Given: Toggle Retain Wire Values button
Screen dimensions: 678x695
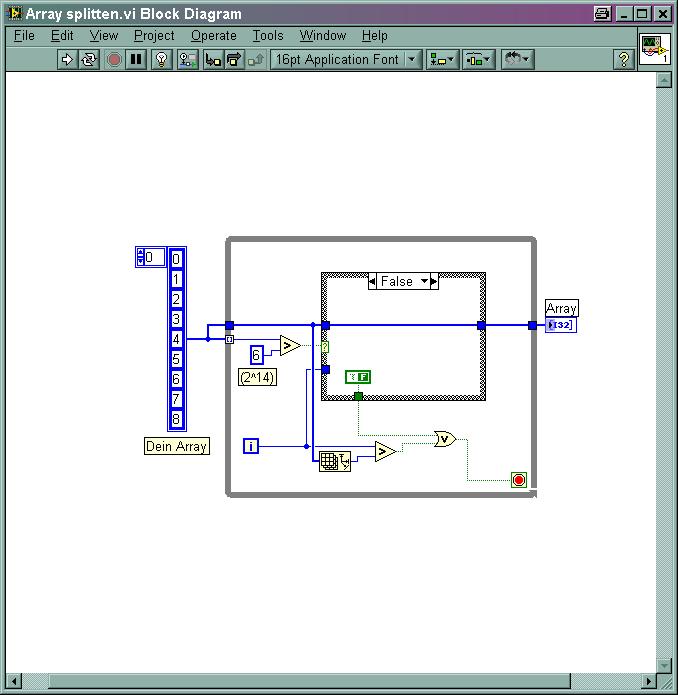Looking at the screenshot, I should (x=188, y=59).
